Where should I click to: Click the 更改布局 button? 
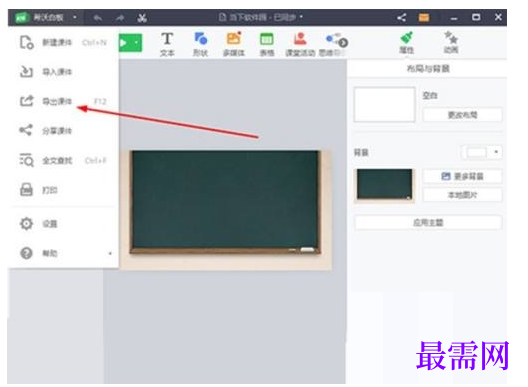point(462,115)
